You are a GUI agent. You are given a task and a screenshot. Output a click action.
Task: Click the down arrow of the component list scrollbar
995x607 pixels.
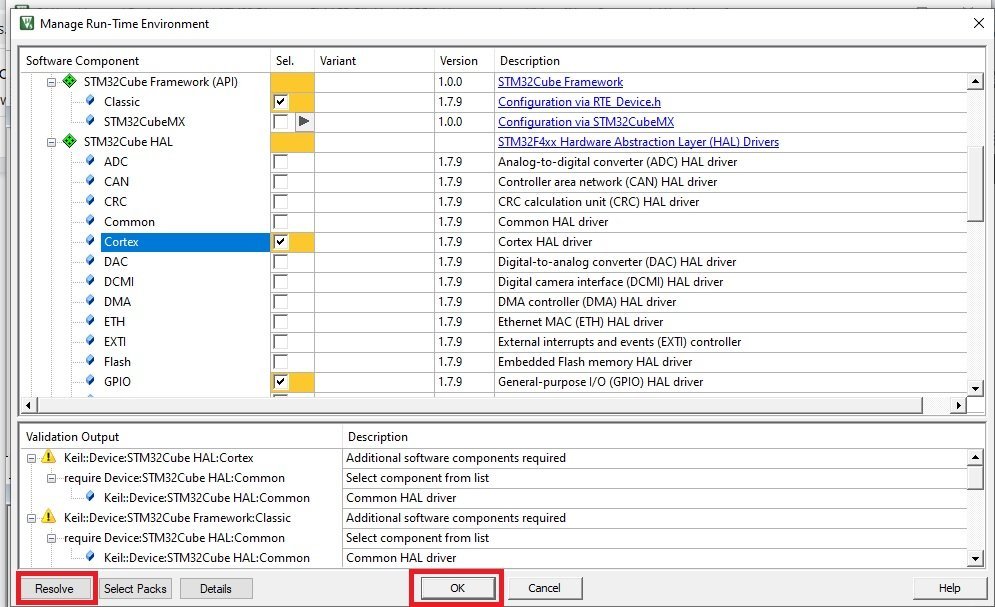[x=975, y=388]
